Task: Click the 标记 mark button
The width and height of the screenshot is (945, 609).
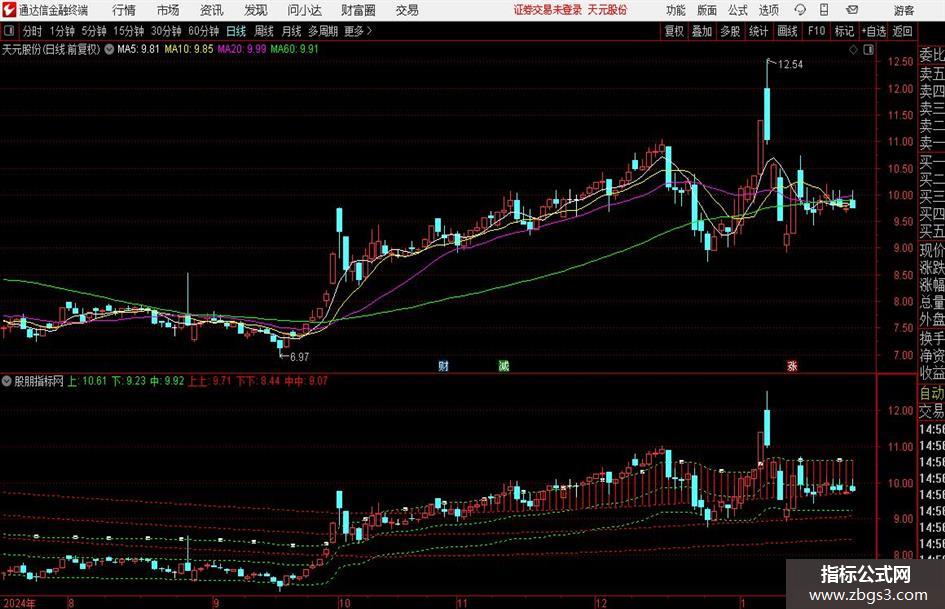Action: tap(844, 31)
